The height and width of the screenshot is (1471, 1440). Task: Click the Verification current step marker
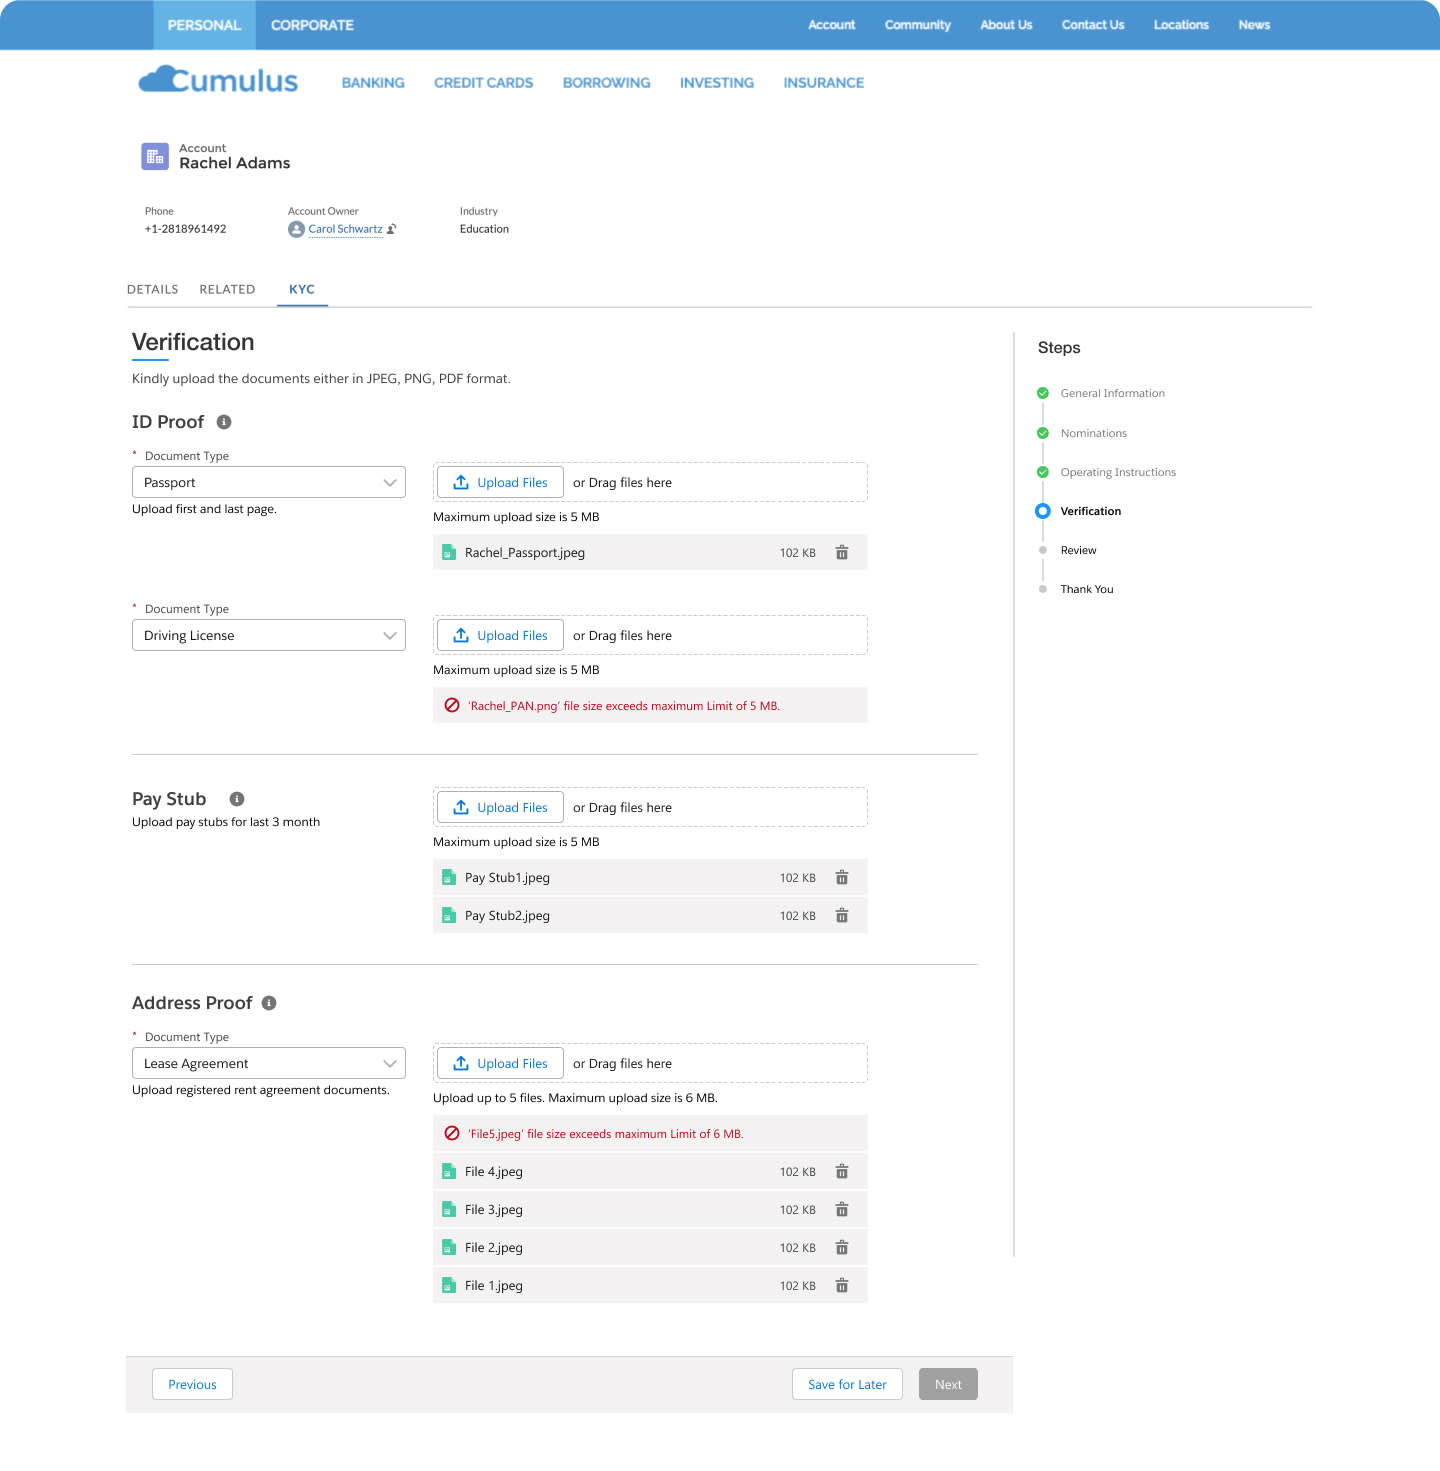[x=1043, y=511]
